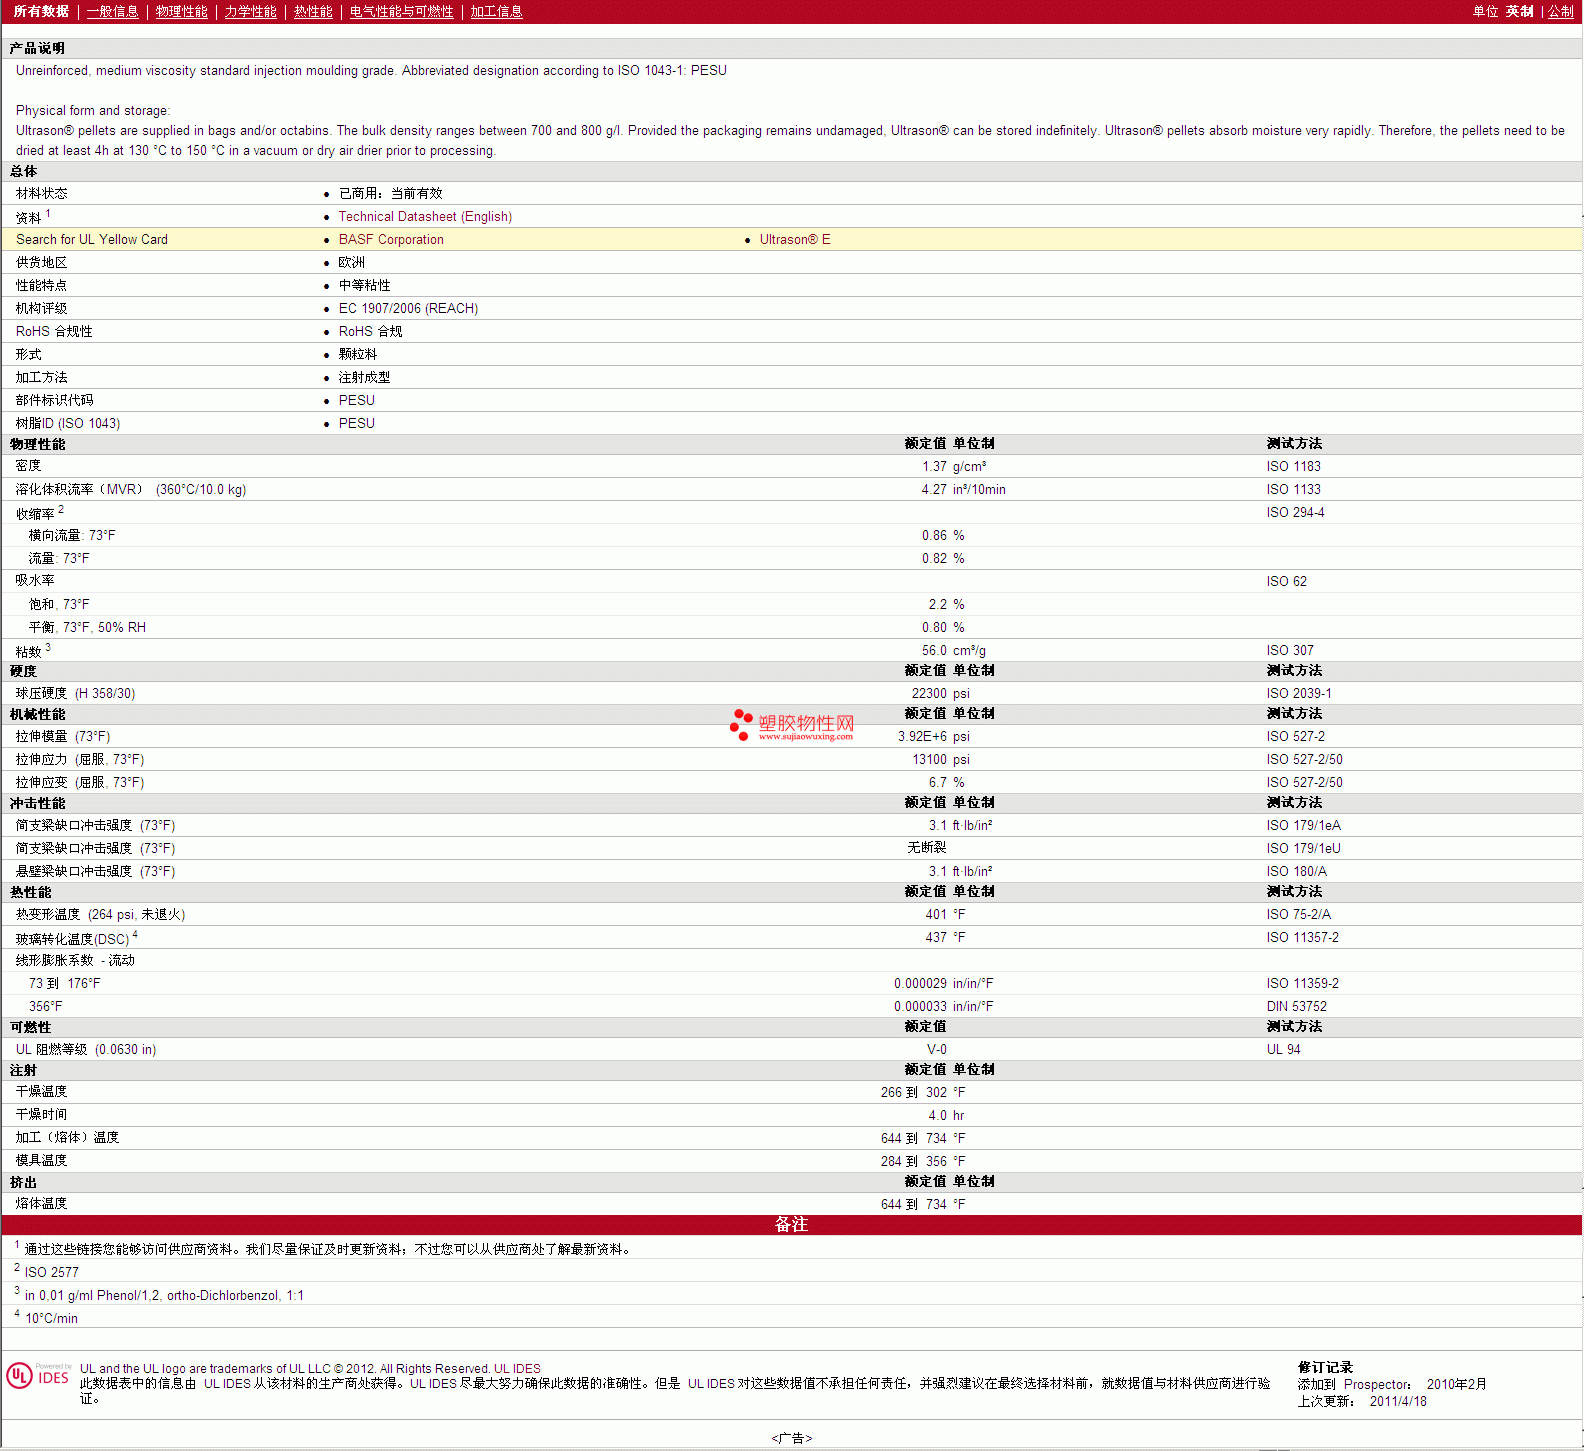Click ISO 1133 test method
The image size is (1584, 1451).
point(1293,490)
